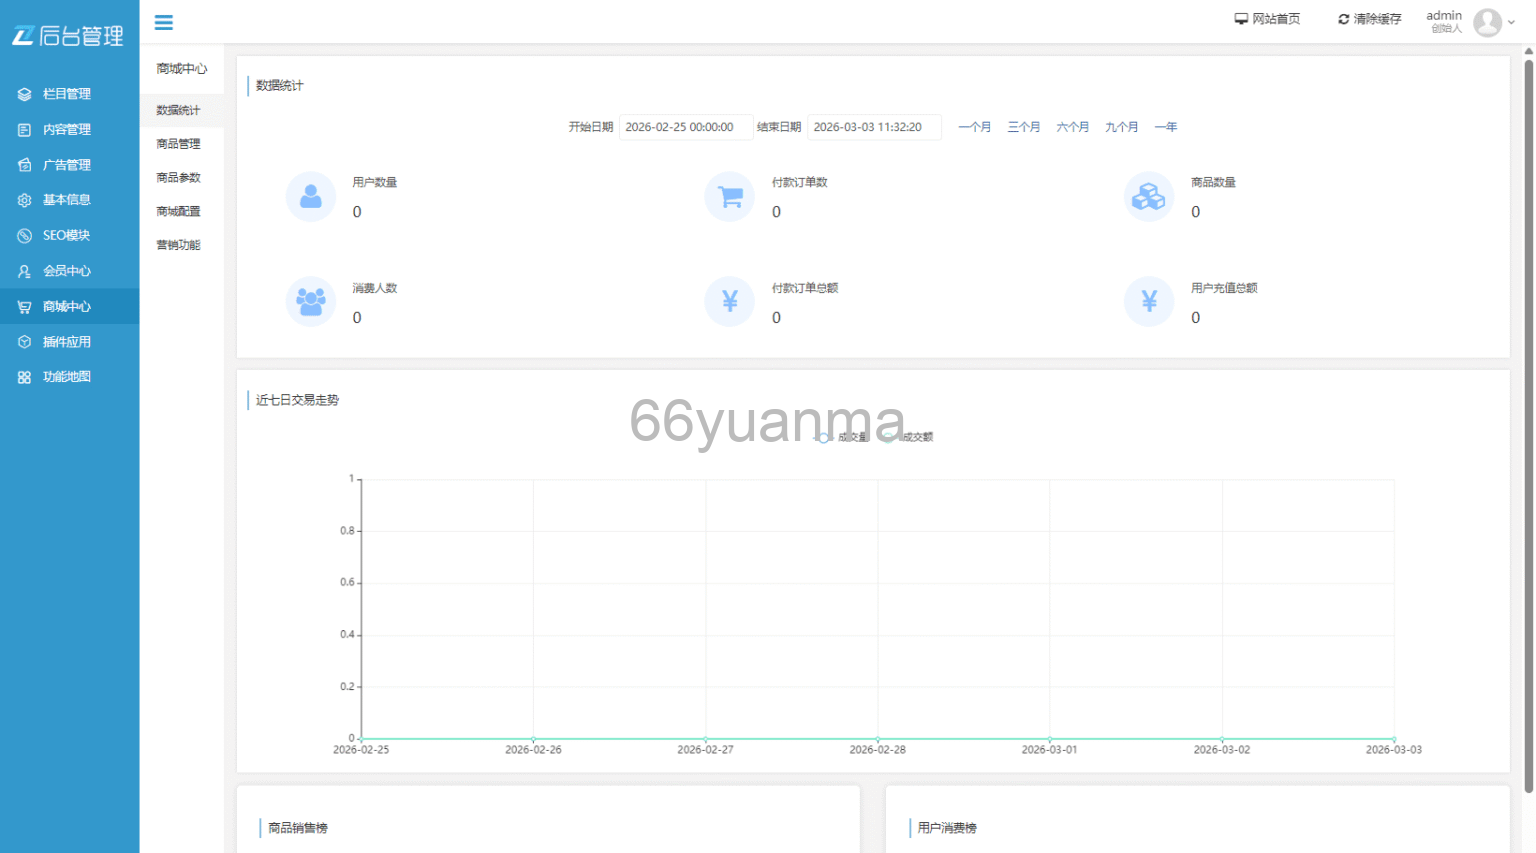The image size is (1536, 853).
Task: Click the 消费人数 group icon
Action: 311,301
